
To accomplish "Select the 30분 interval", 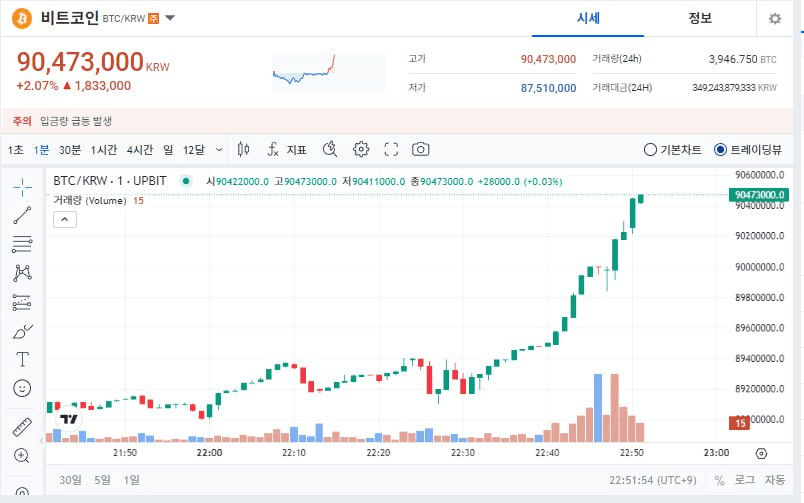I will (x=70, y=150).
